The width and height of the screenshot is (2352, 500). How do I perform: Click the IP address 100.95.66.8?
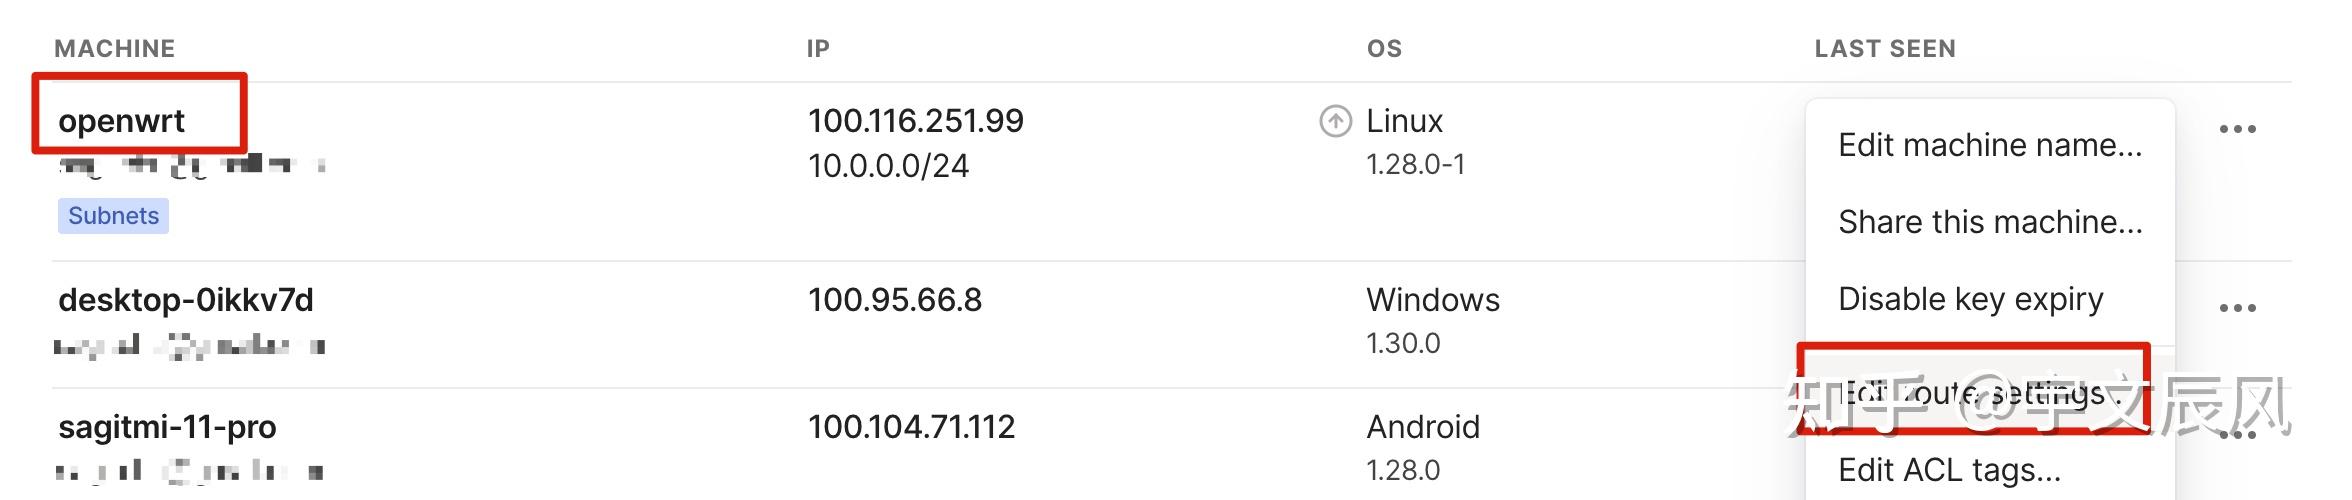tap(894, 300)
